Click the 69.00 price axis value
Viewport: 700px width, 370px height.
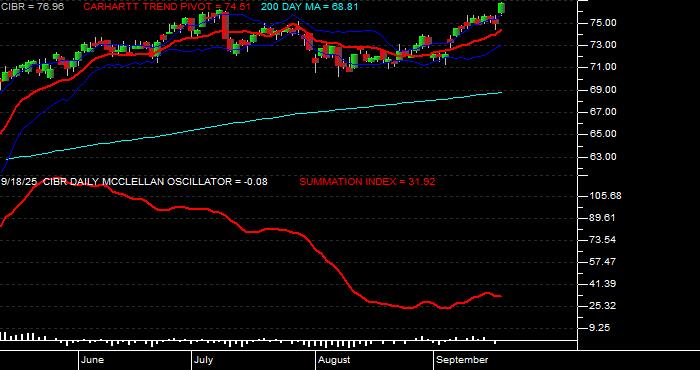(x=604, y=89)
